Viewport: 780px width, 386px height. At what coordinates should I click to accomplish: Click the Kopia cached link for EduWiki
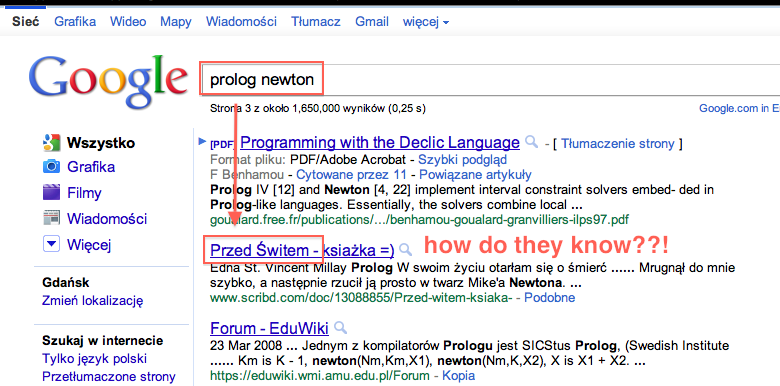[459, 376]
